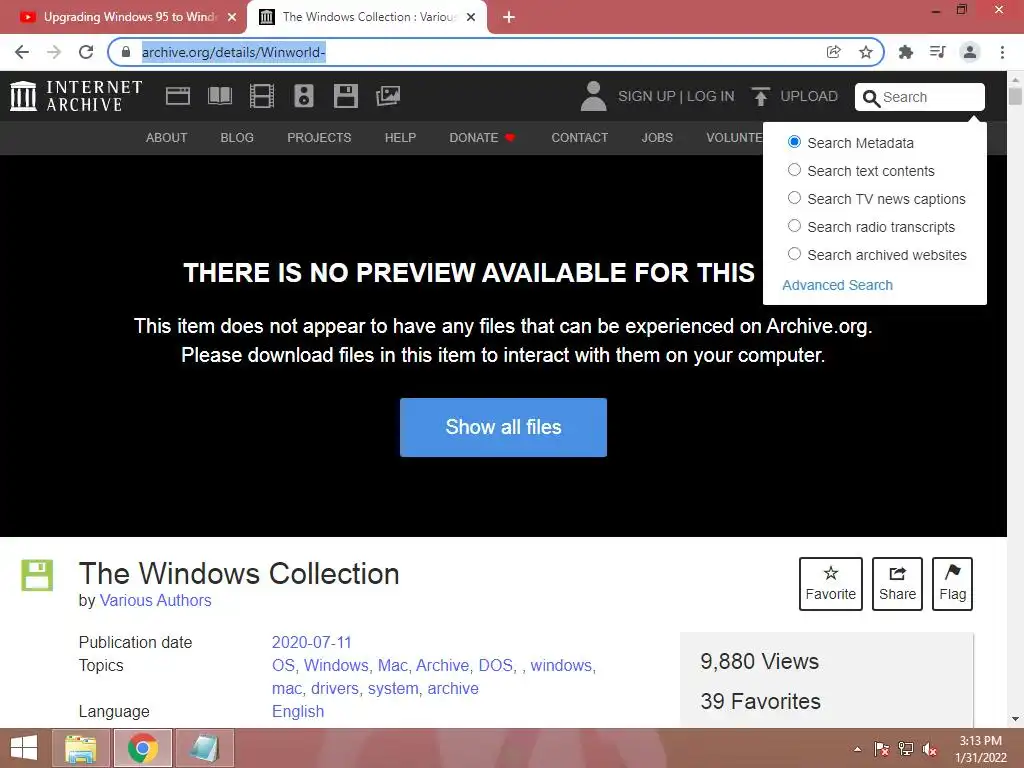The height and width of the screenshot is (768, 1024).
Task: Open the Internet Archive home logo
Action: pos(76,96)
